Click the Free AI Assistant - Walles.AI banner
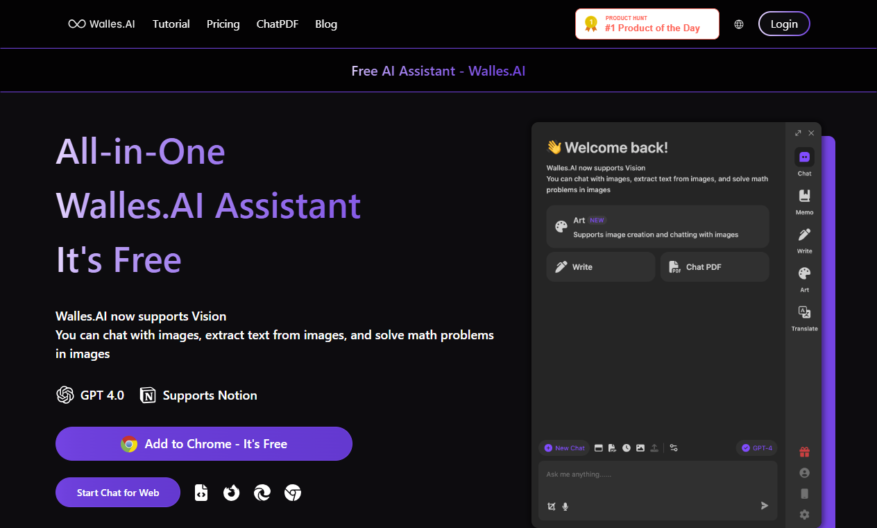This screenshot has width=877, height=528. pyautogui.click(x=438, y=71)
